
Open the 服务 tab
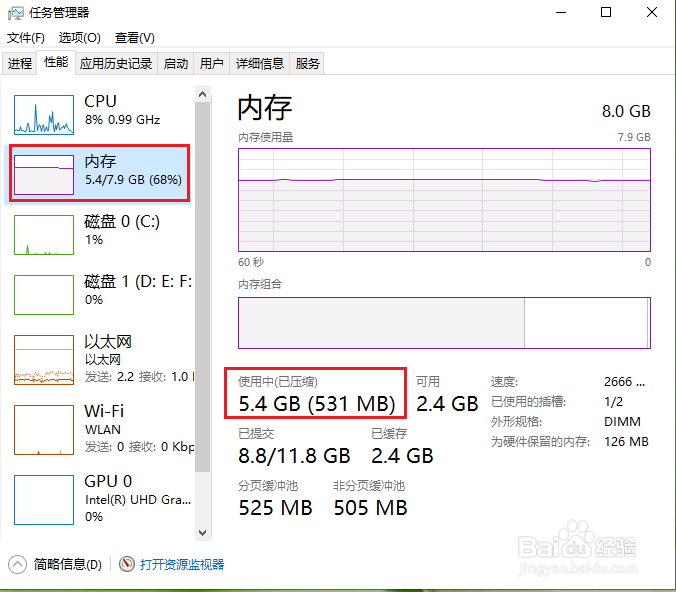coord(307,64)
